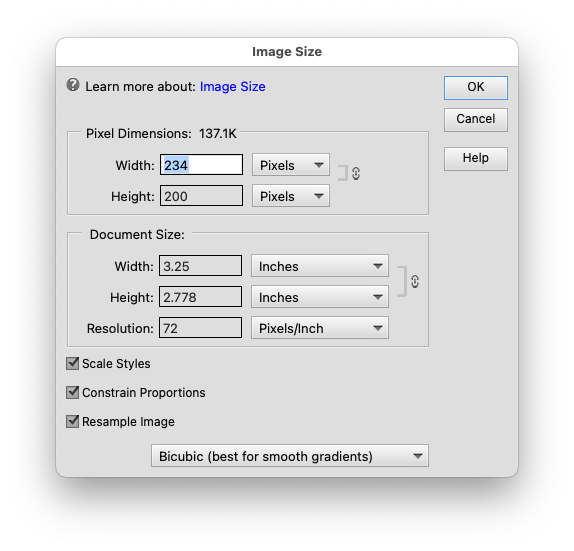
Task: Open document Height Inches dropdown
Action: coord(320,297)
